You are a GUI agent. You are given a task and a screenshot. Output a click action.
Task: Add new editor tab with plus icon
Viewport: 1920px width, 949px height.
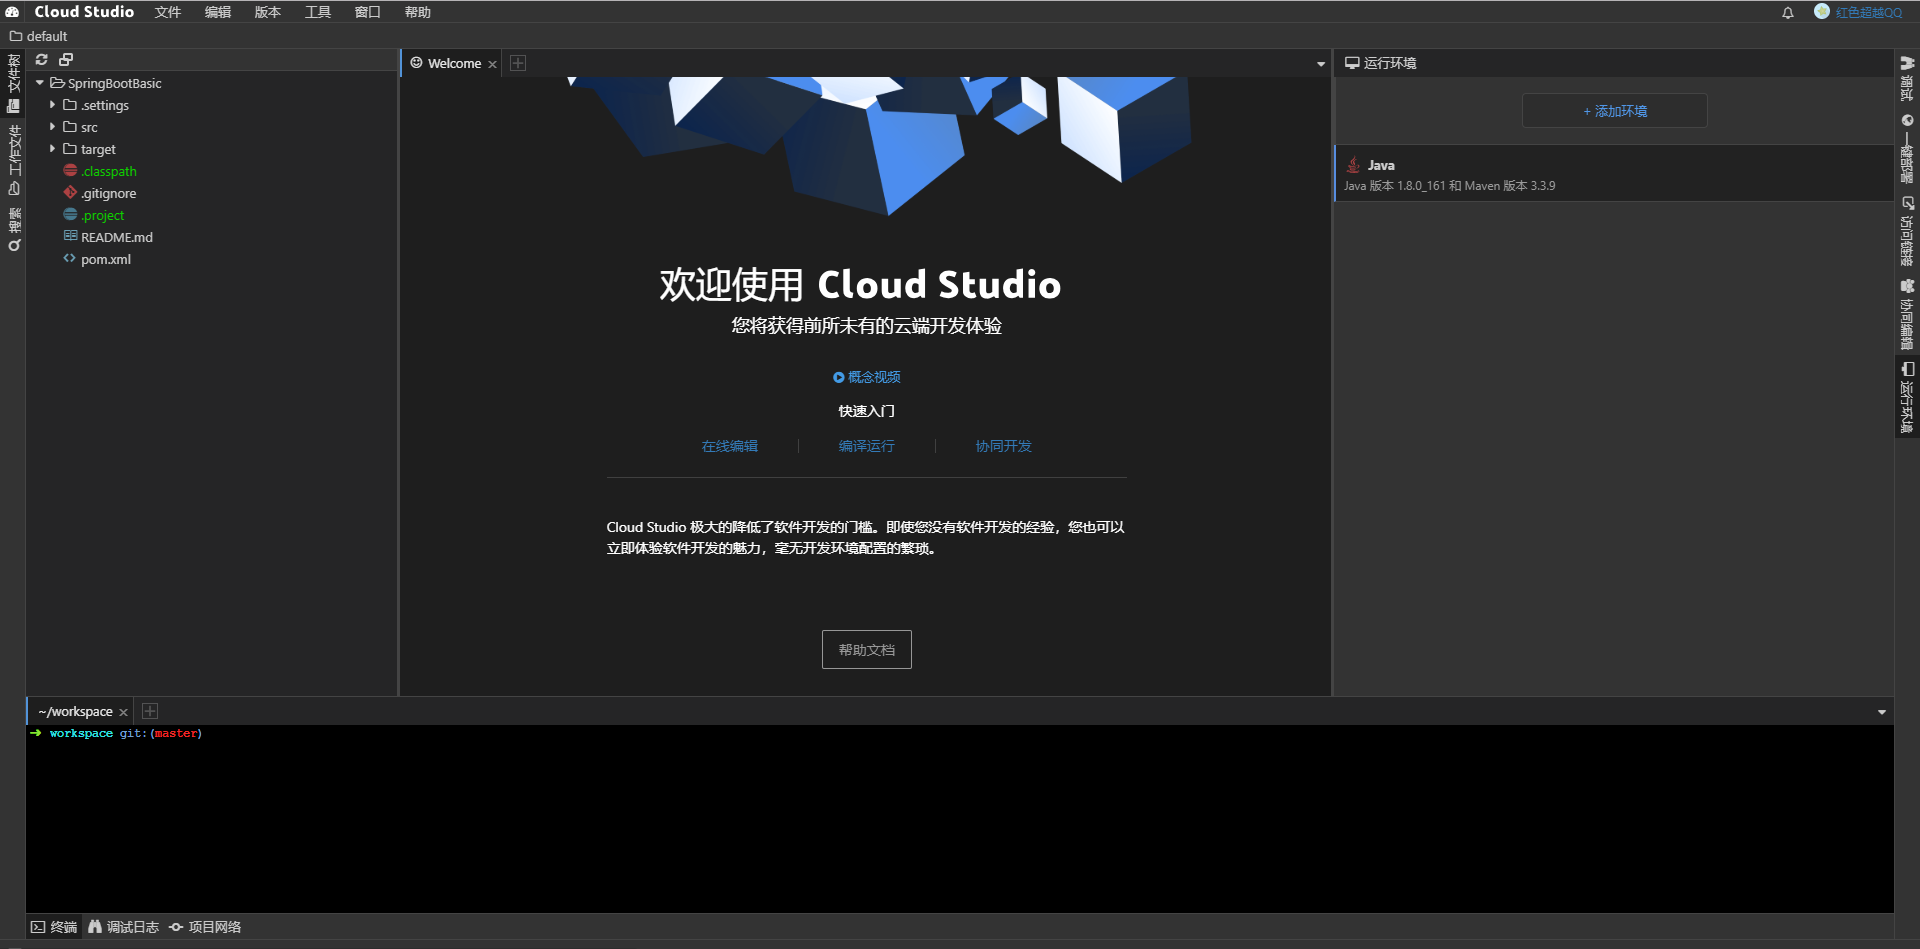(518, 63)
